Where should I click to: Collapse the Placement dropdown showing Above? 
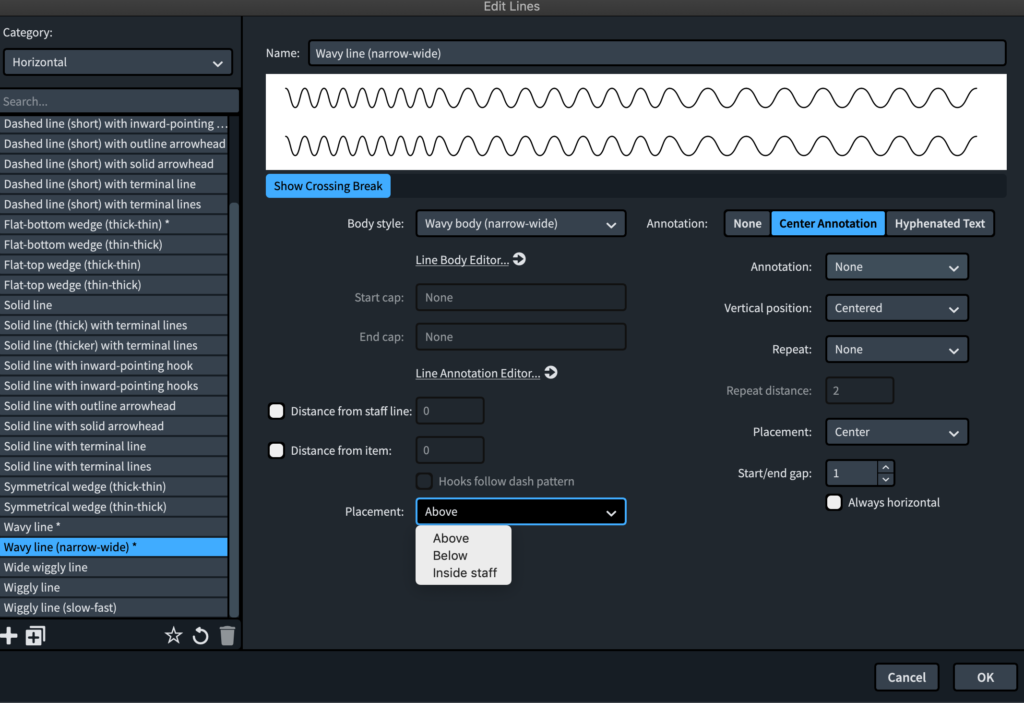pos(520,512)
